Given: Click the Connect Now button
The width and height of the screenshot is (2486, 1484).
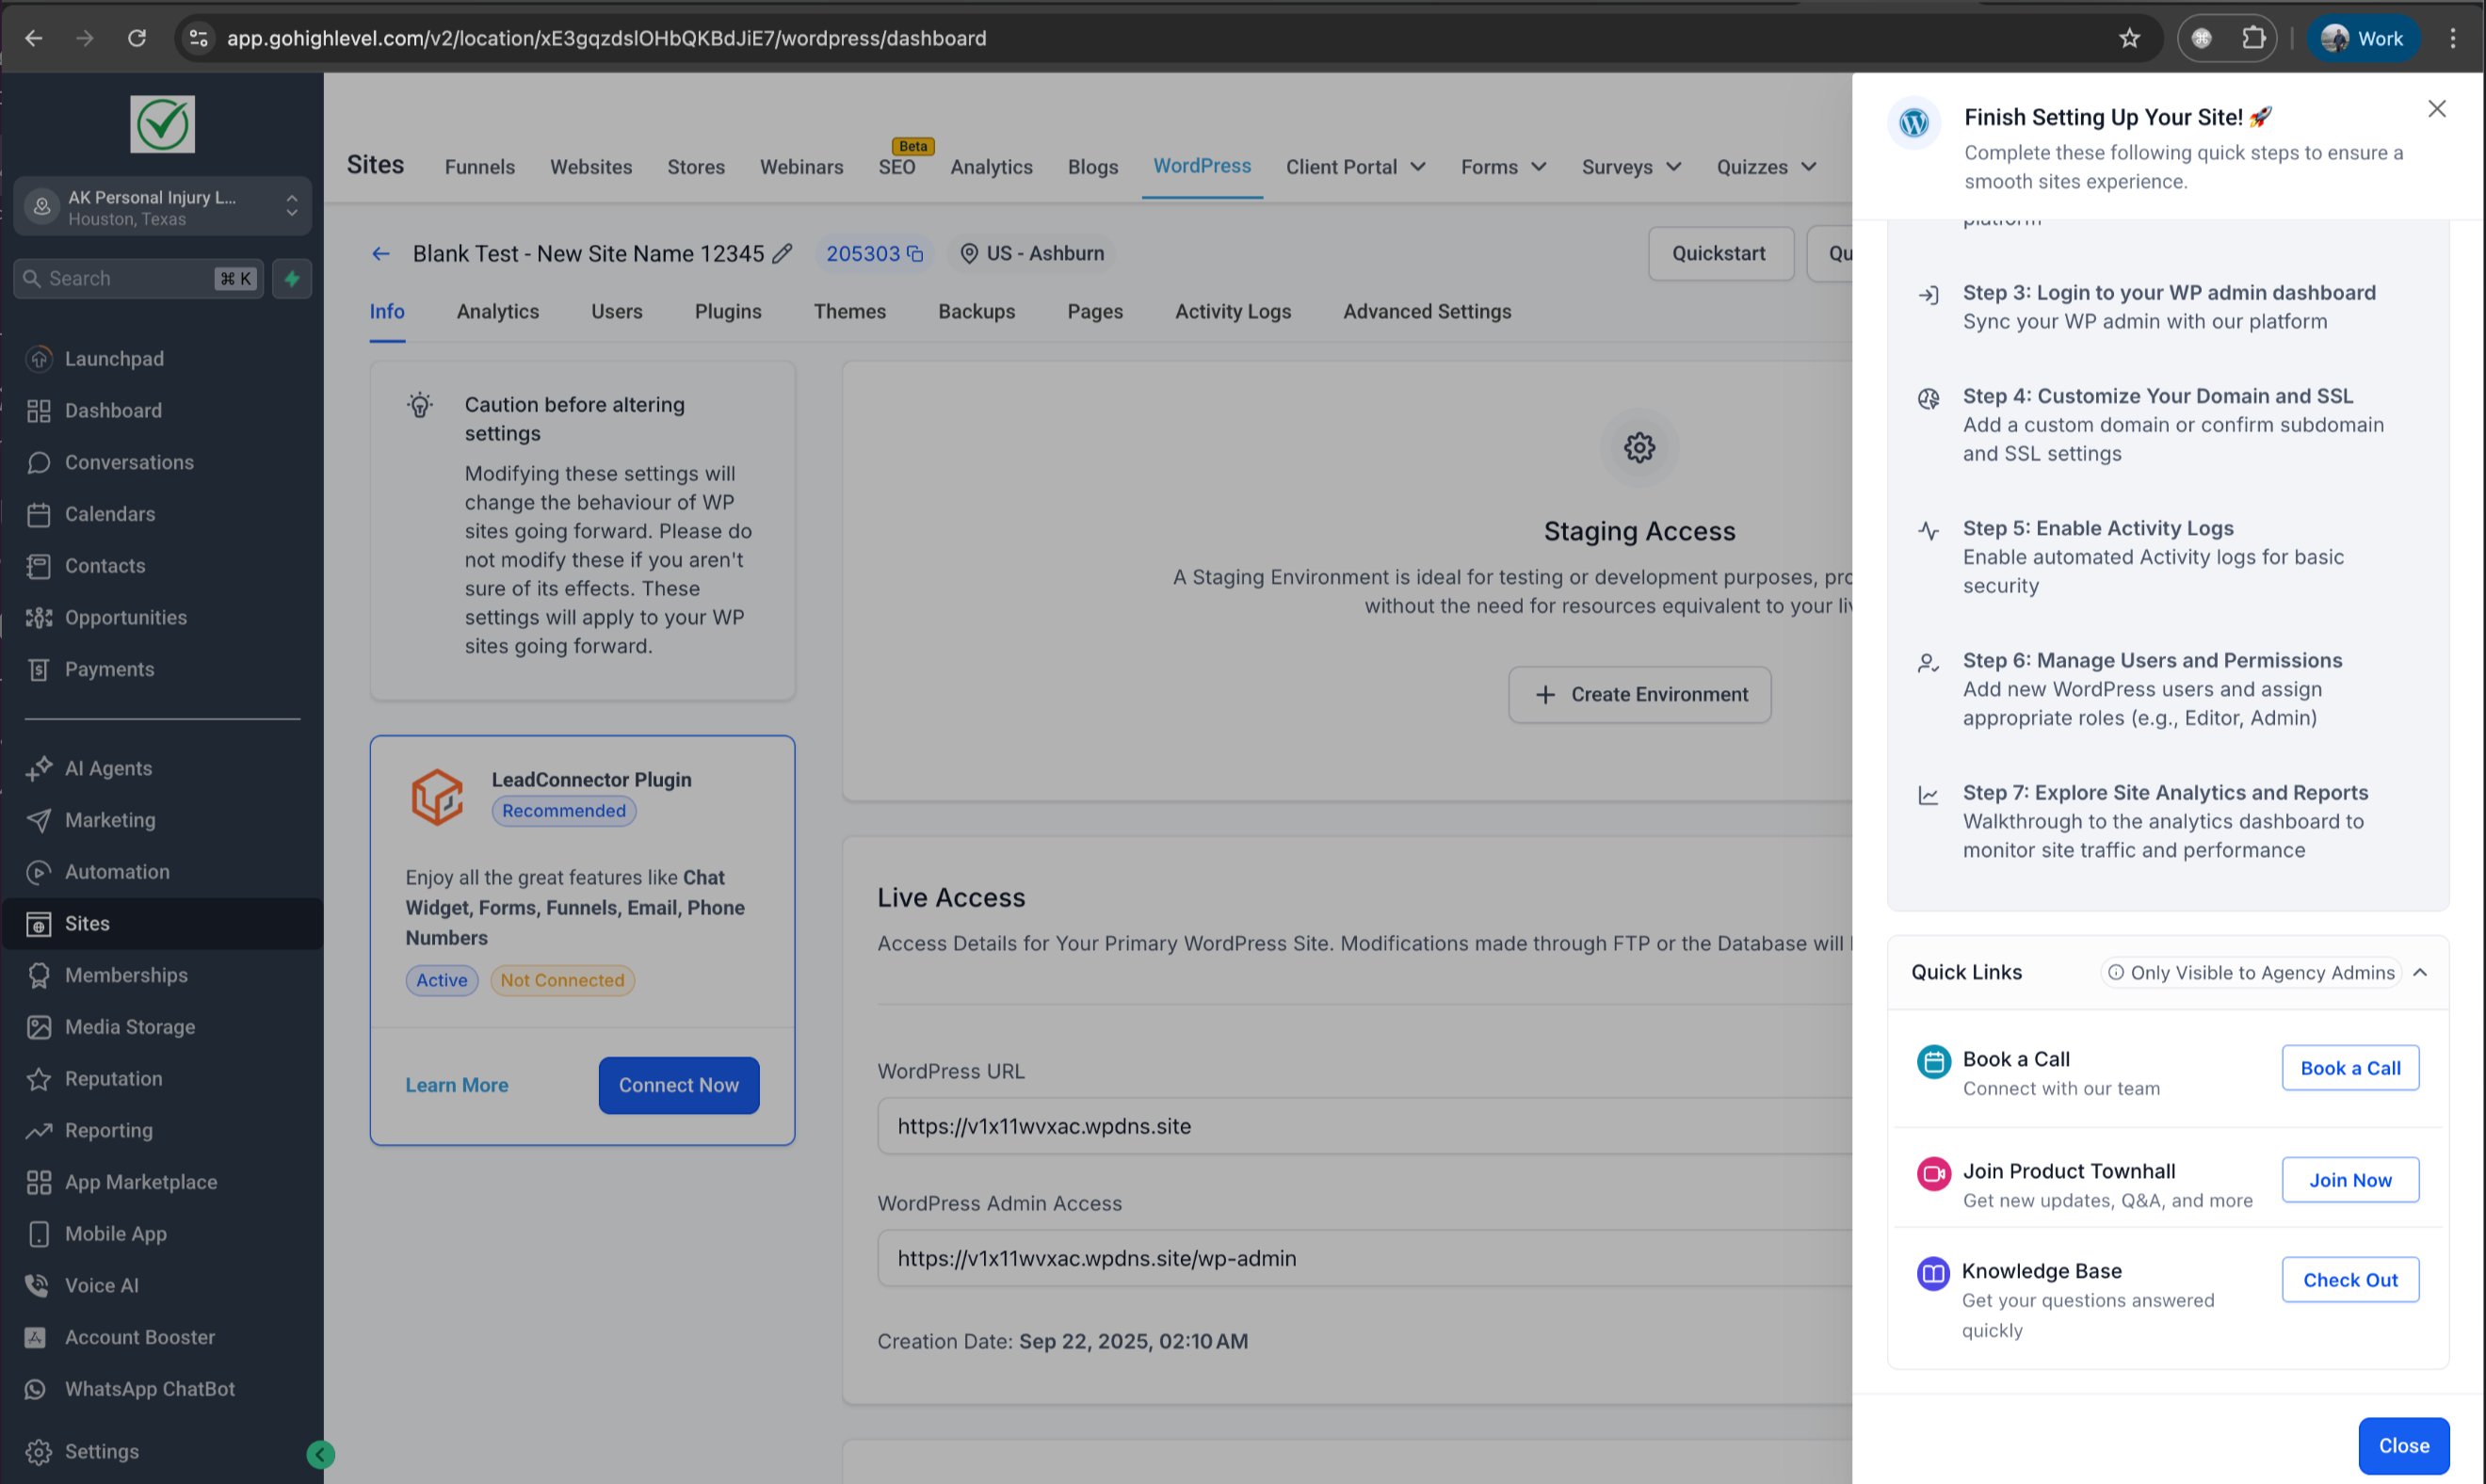Looking at the screenshot, I should pyautogui.click(x=678, y=1085).
